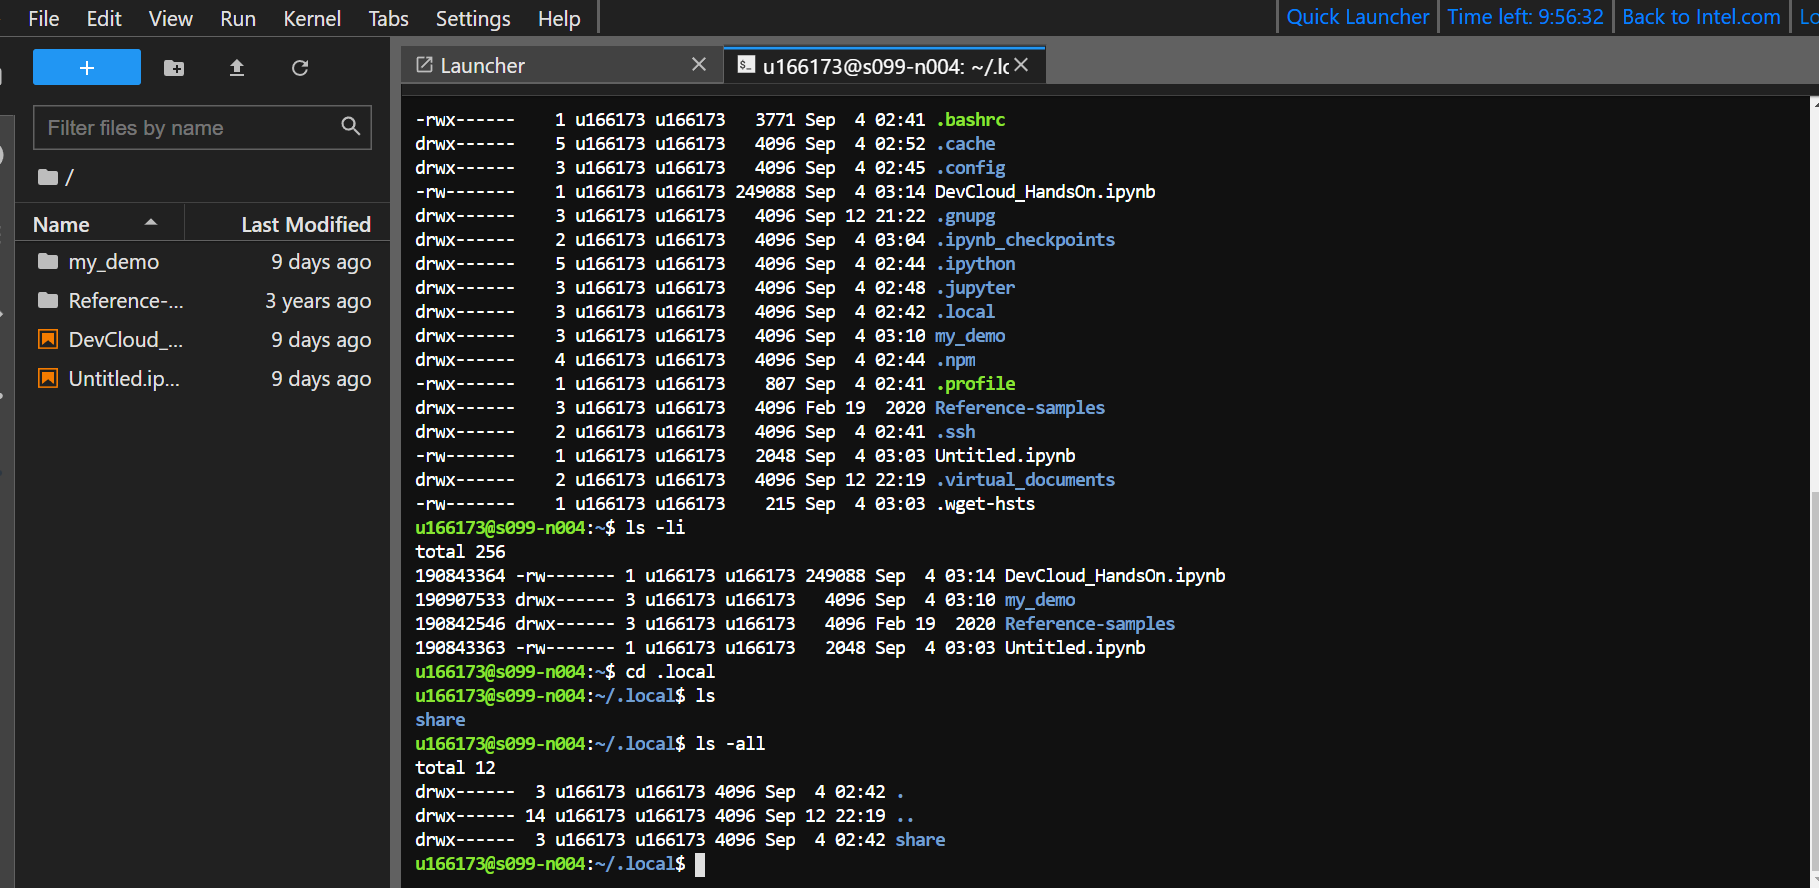Sort files by Name column header

click(100, 224)
